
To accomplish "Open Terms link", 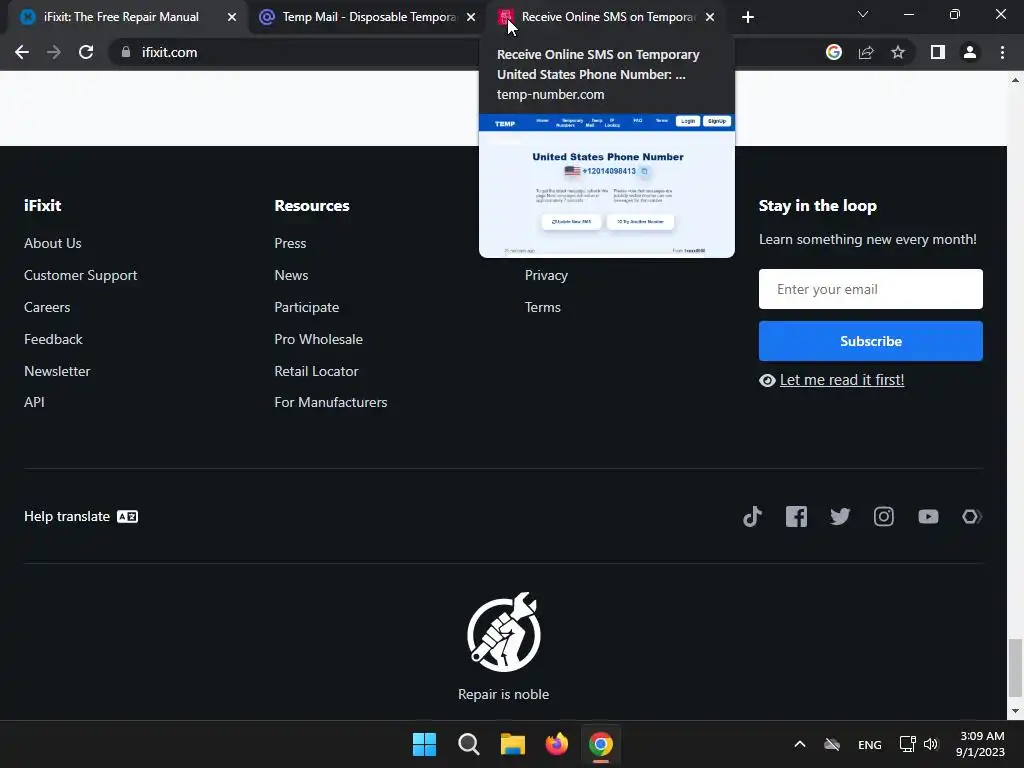I will pyautogui.click(x=543, y=307).
